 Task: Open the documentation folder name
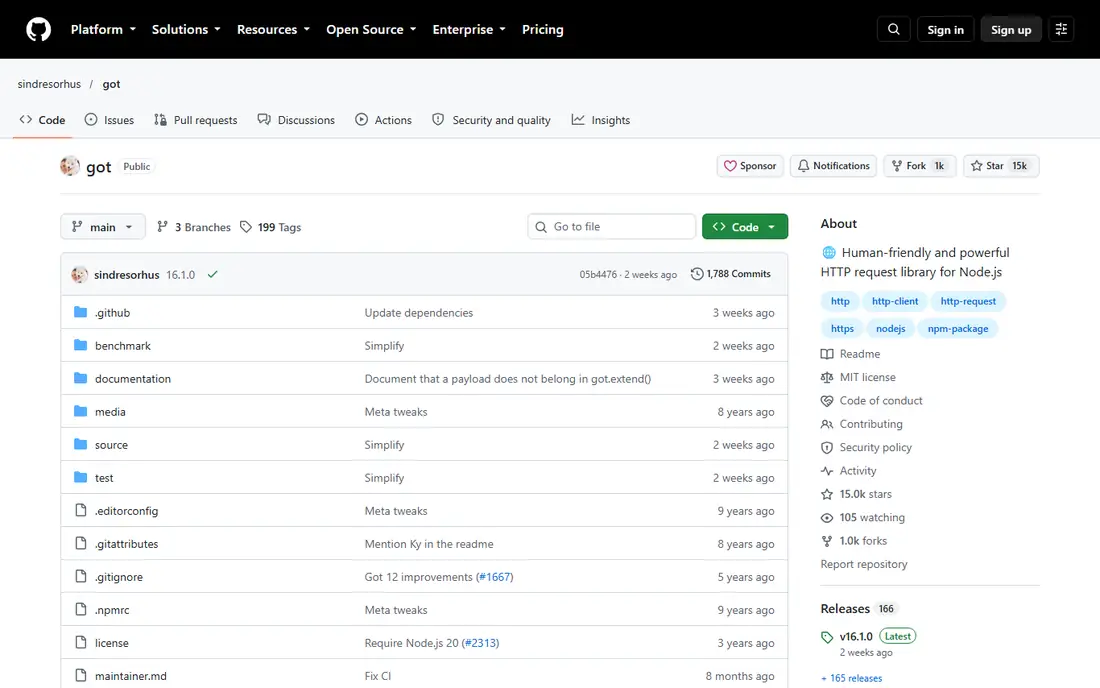[x=133, y=379]
